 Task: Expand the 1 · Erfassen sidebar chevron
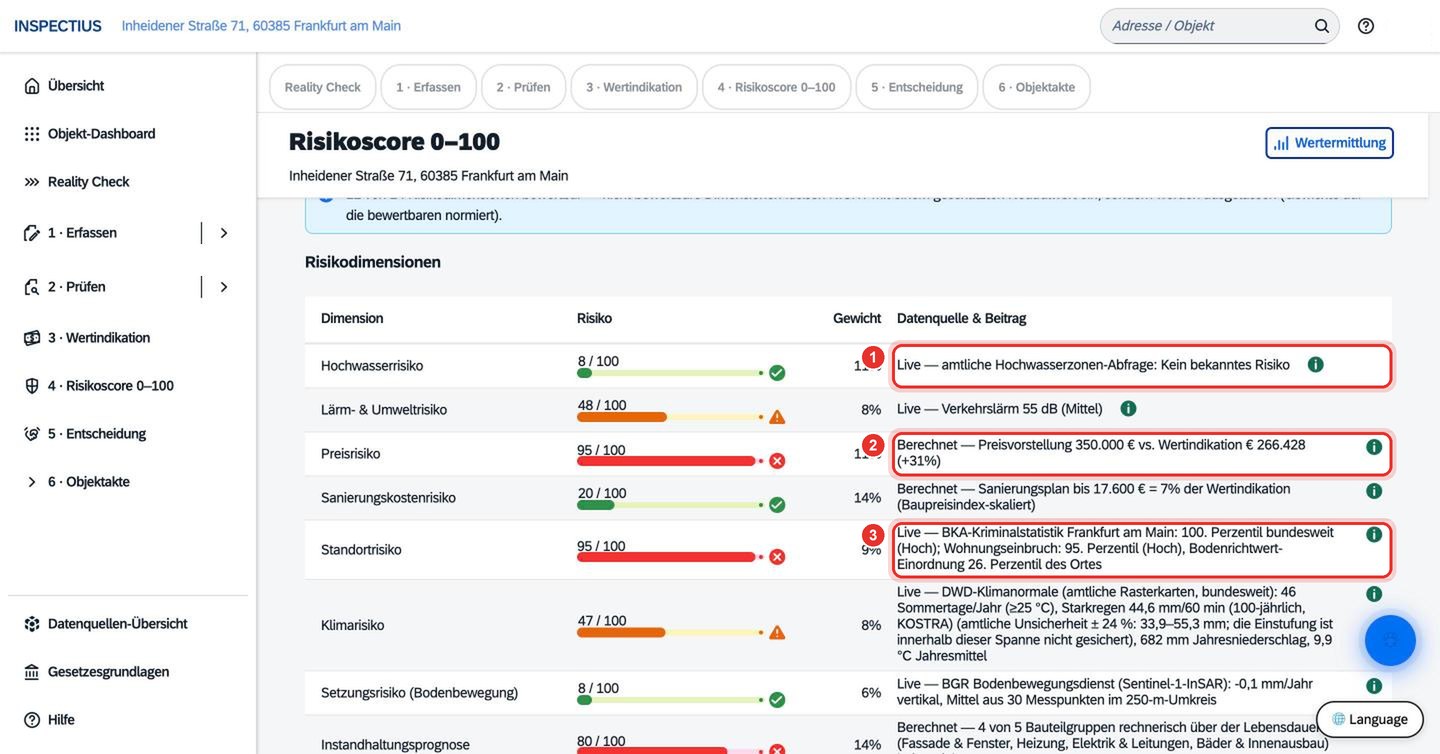(x=224, y=233)
